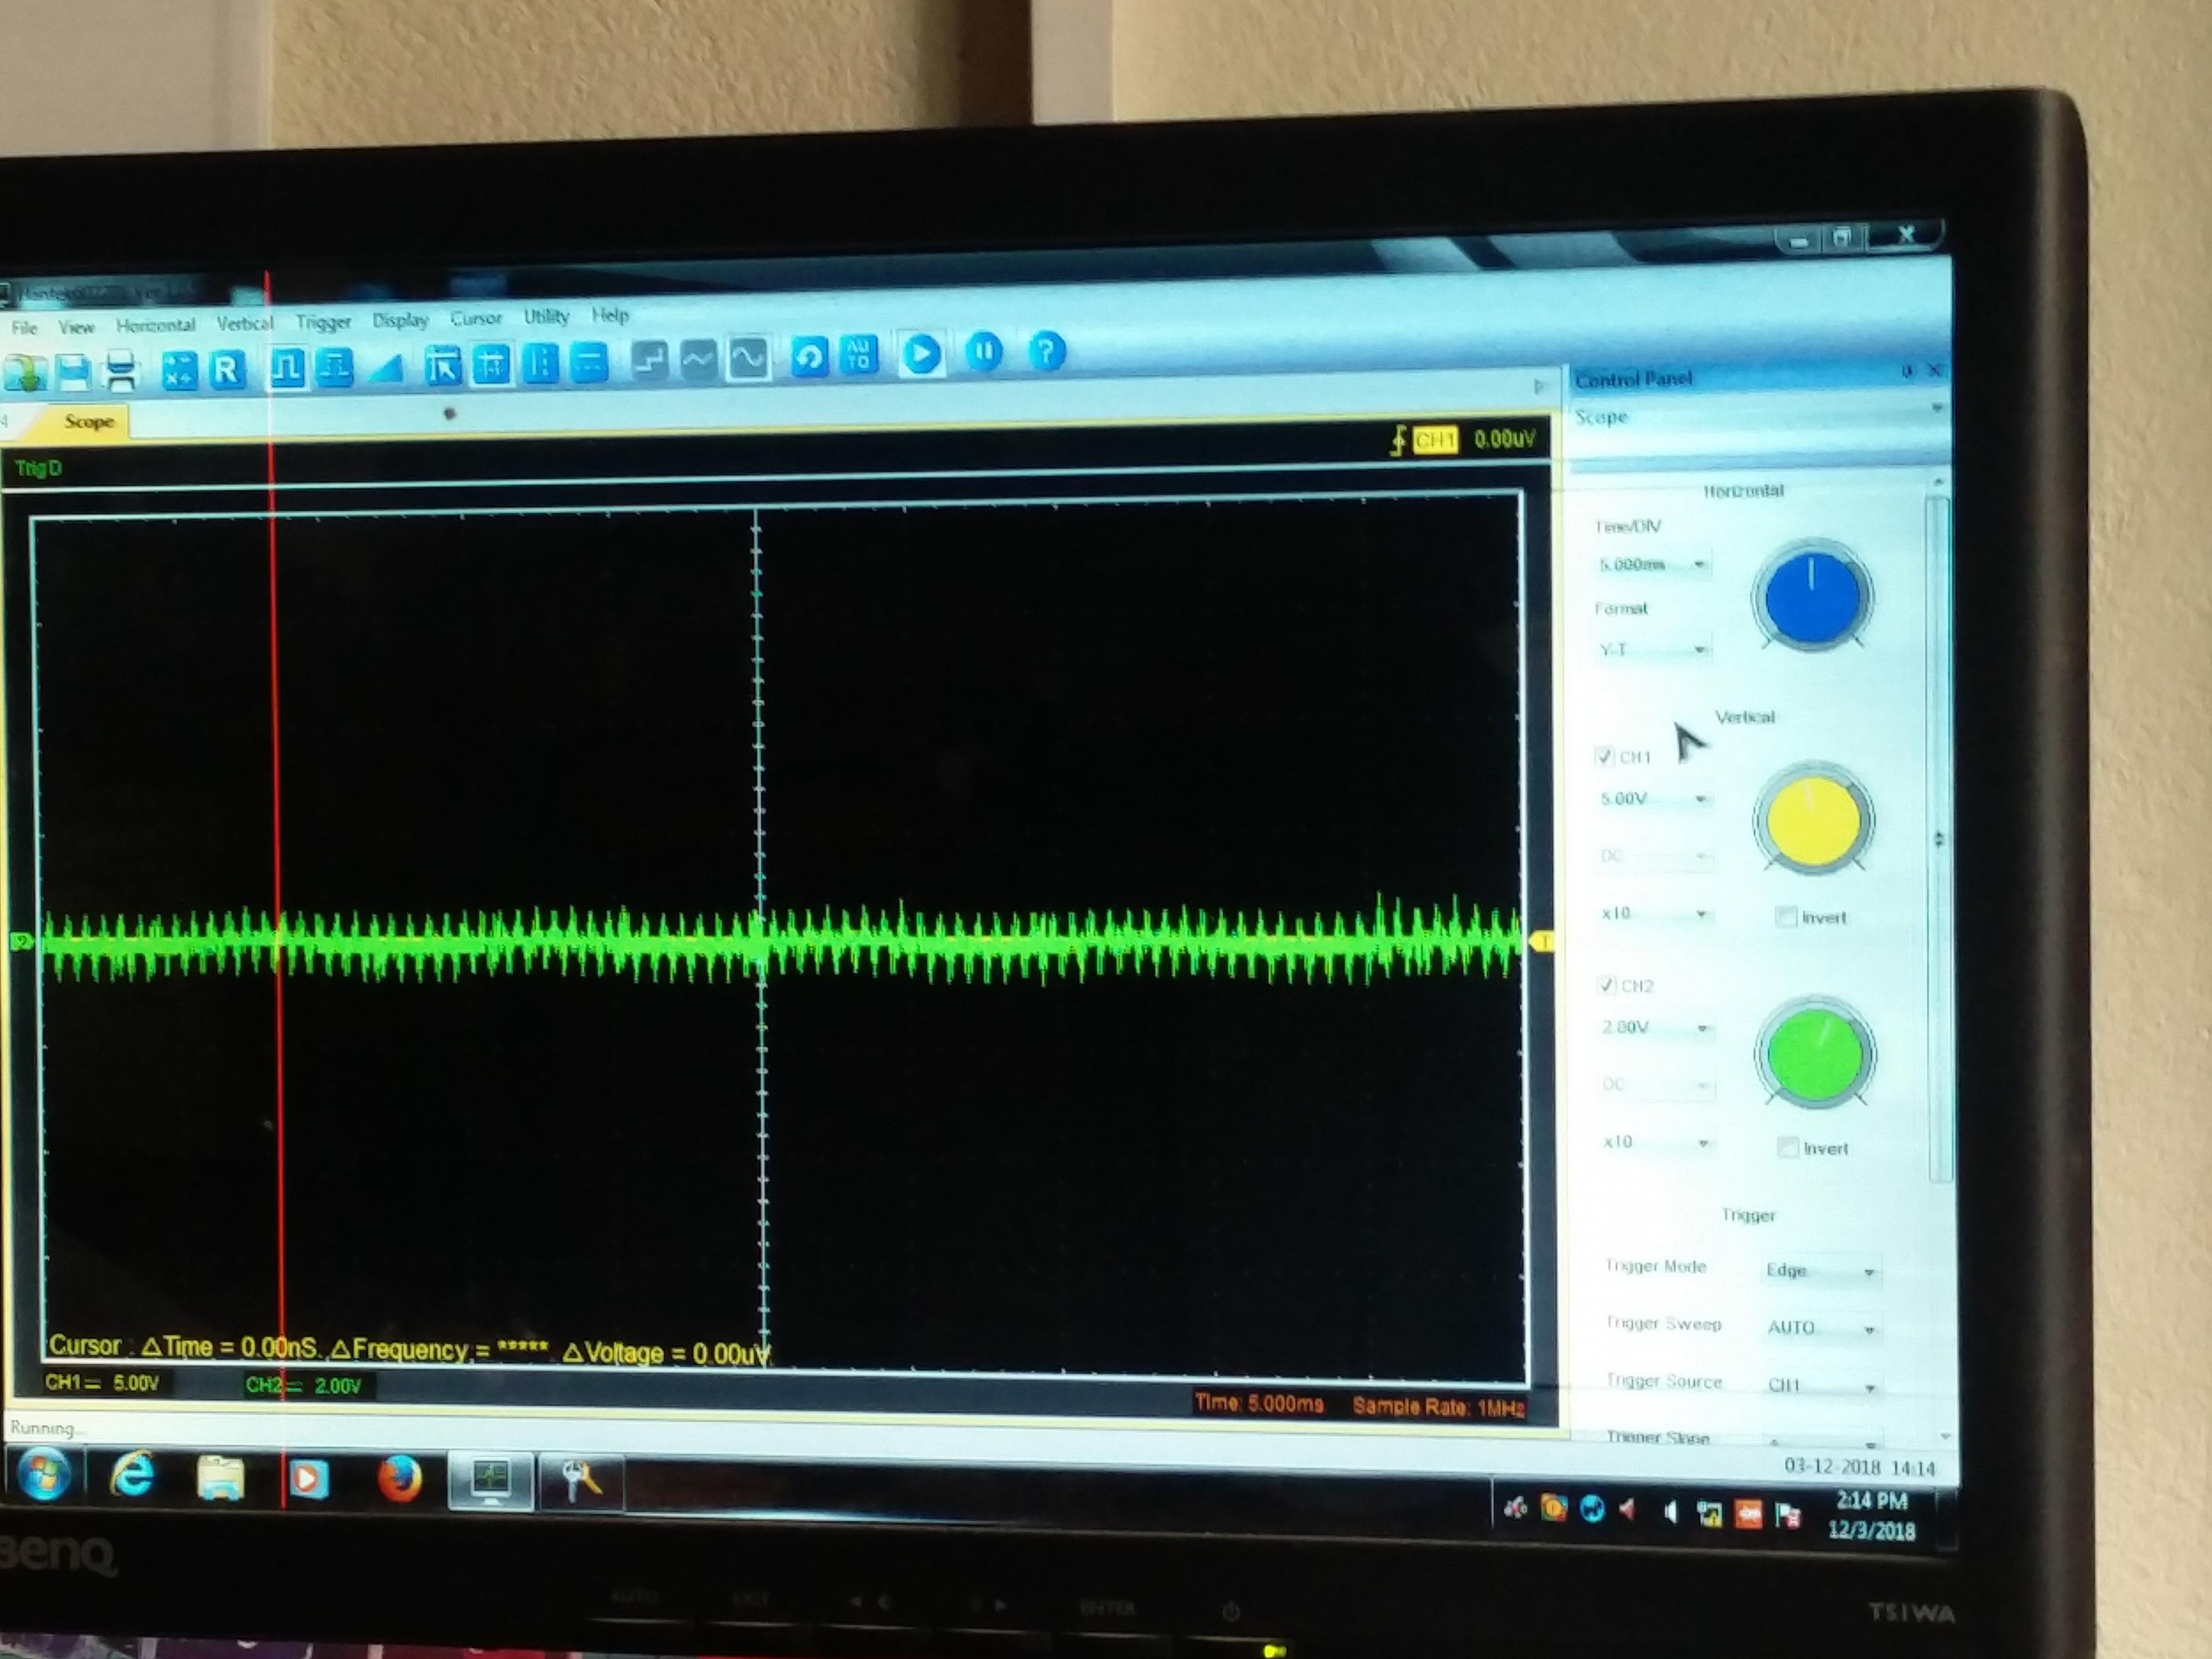
Task: Click the yellow CH1 vertical knob
Action: point(1813,820)
